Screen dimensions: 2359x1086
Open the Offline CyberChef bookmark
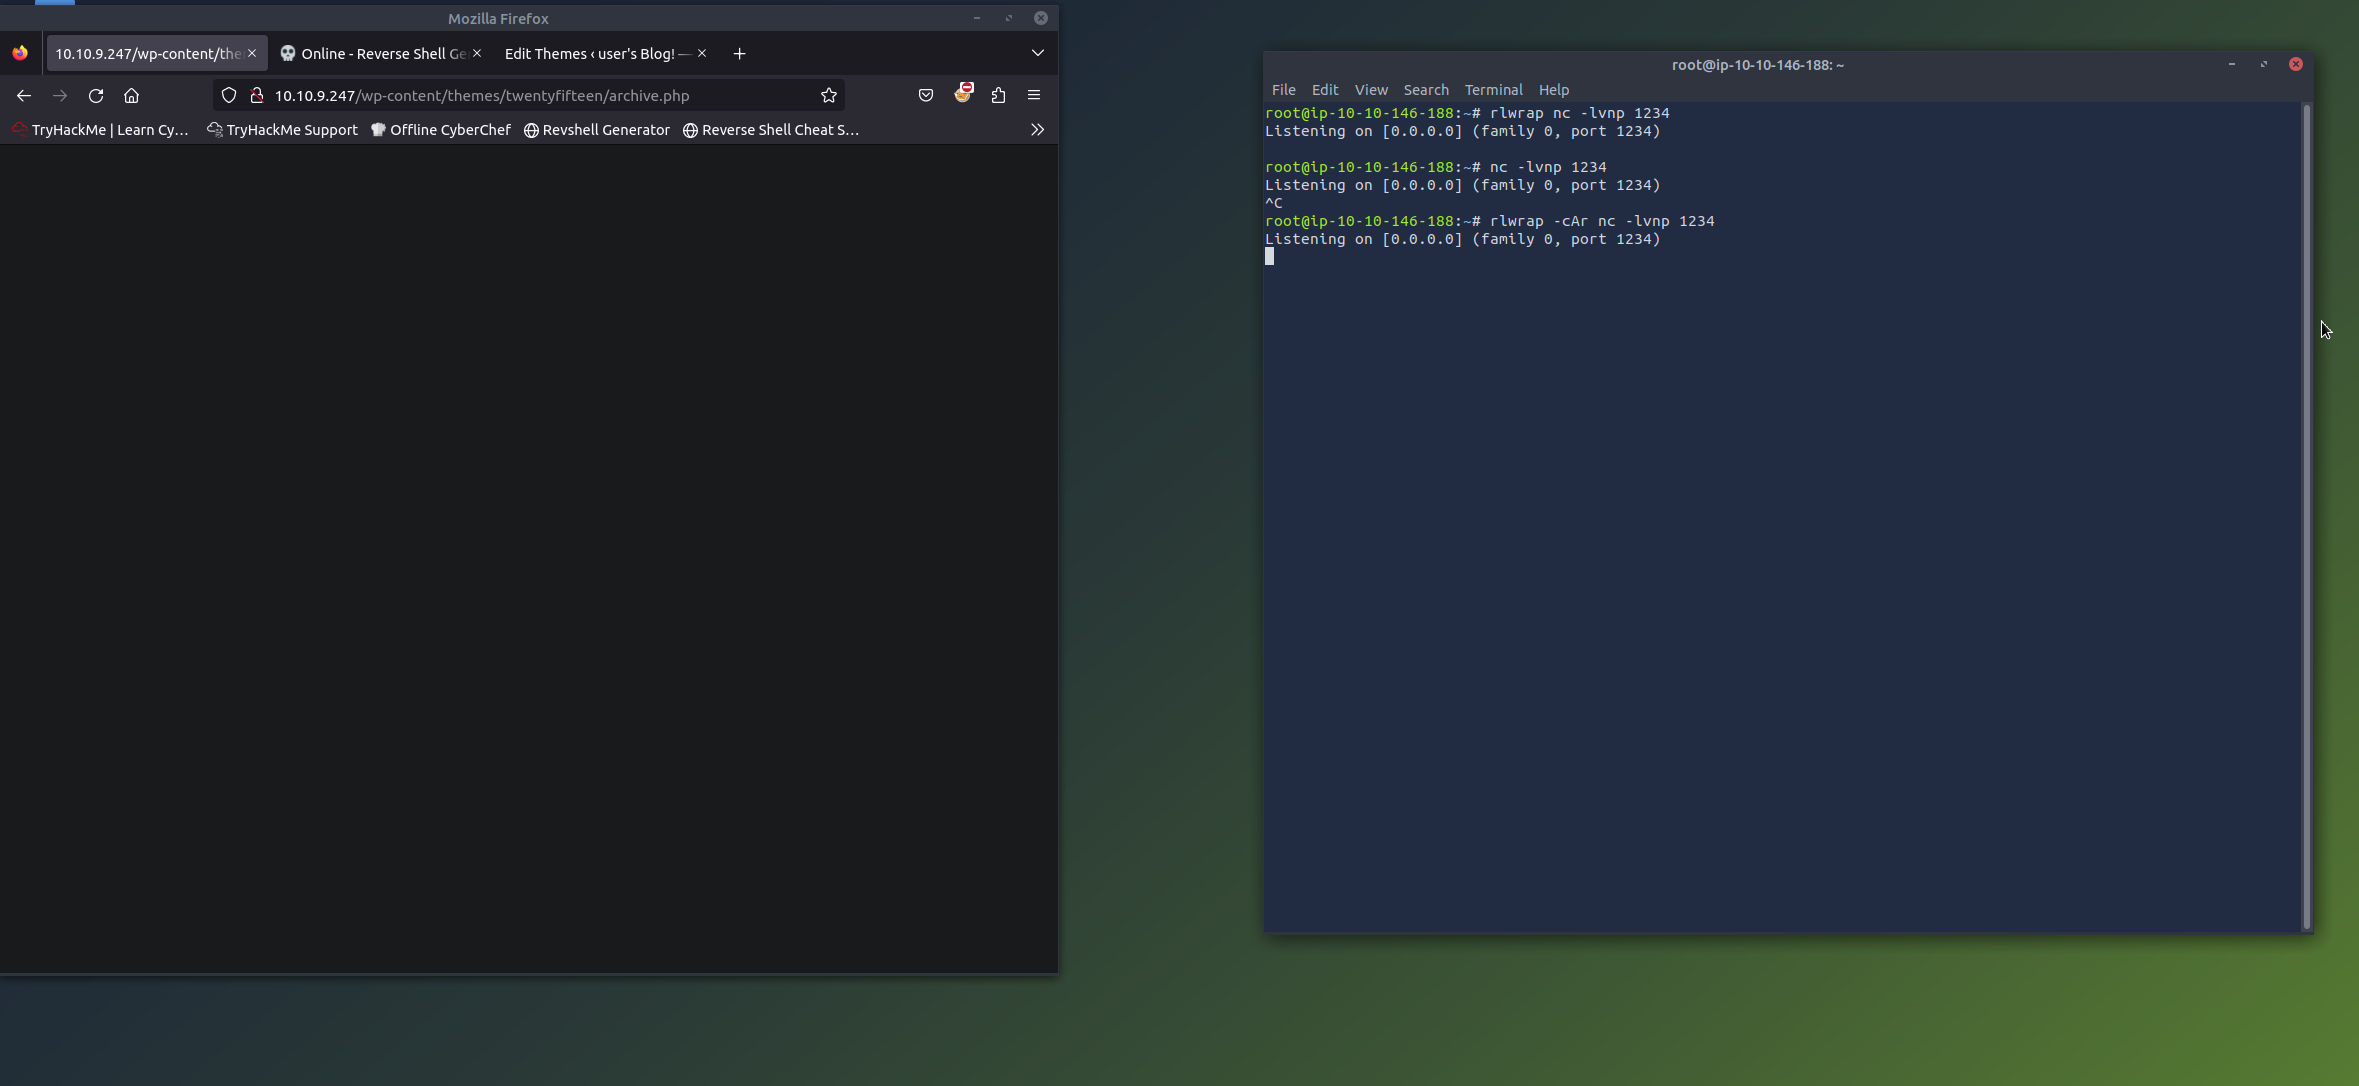point(441,130)
